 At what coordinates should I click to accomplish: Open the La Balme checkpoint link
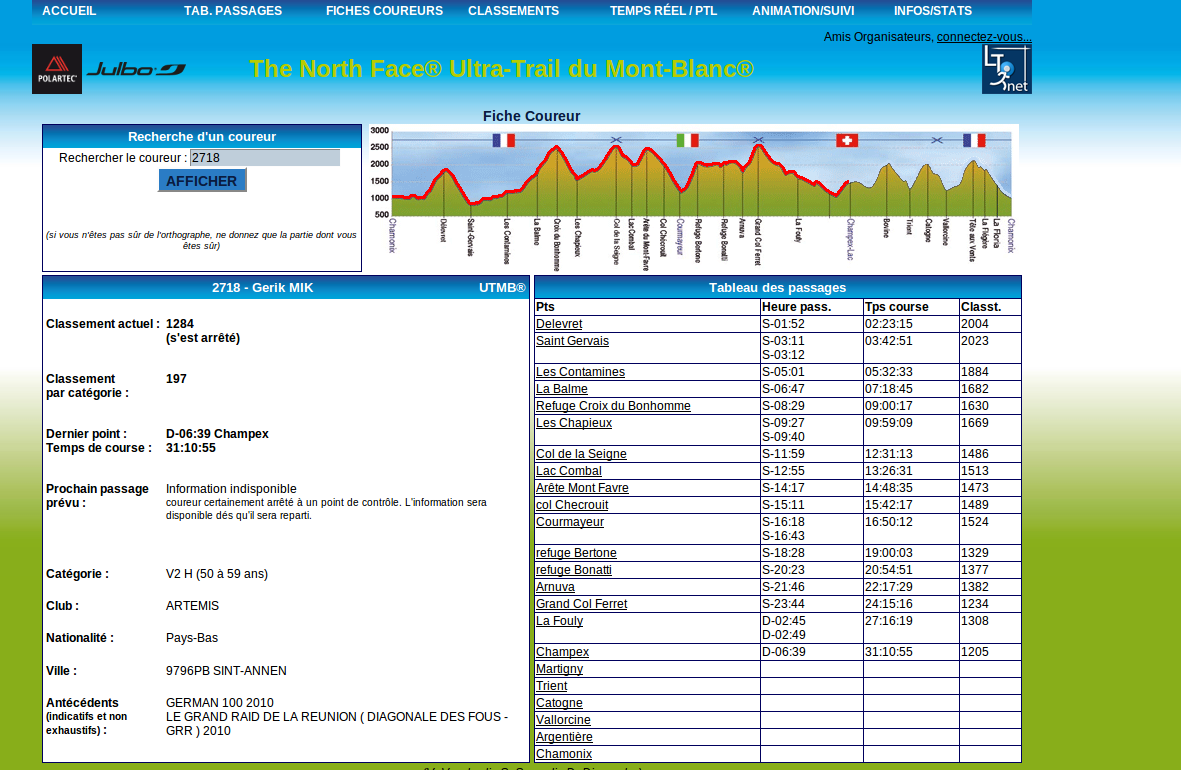(x=562, y=389)
